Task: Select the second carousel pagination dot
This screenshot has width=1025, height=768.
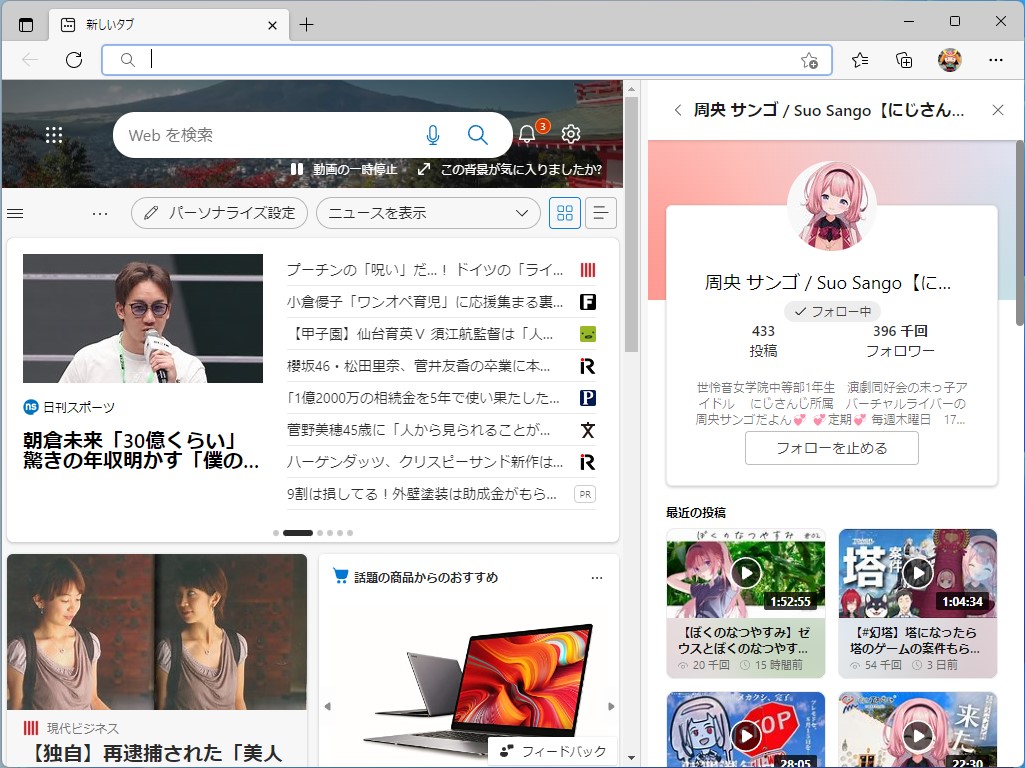Action: (296, 533)
